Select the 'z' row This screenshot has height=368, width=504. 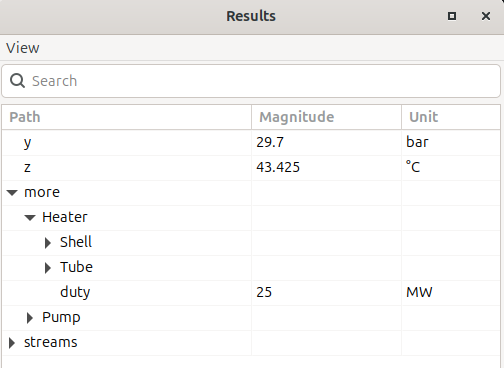click(x=251, y=167)
